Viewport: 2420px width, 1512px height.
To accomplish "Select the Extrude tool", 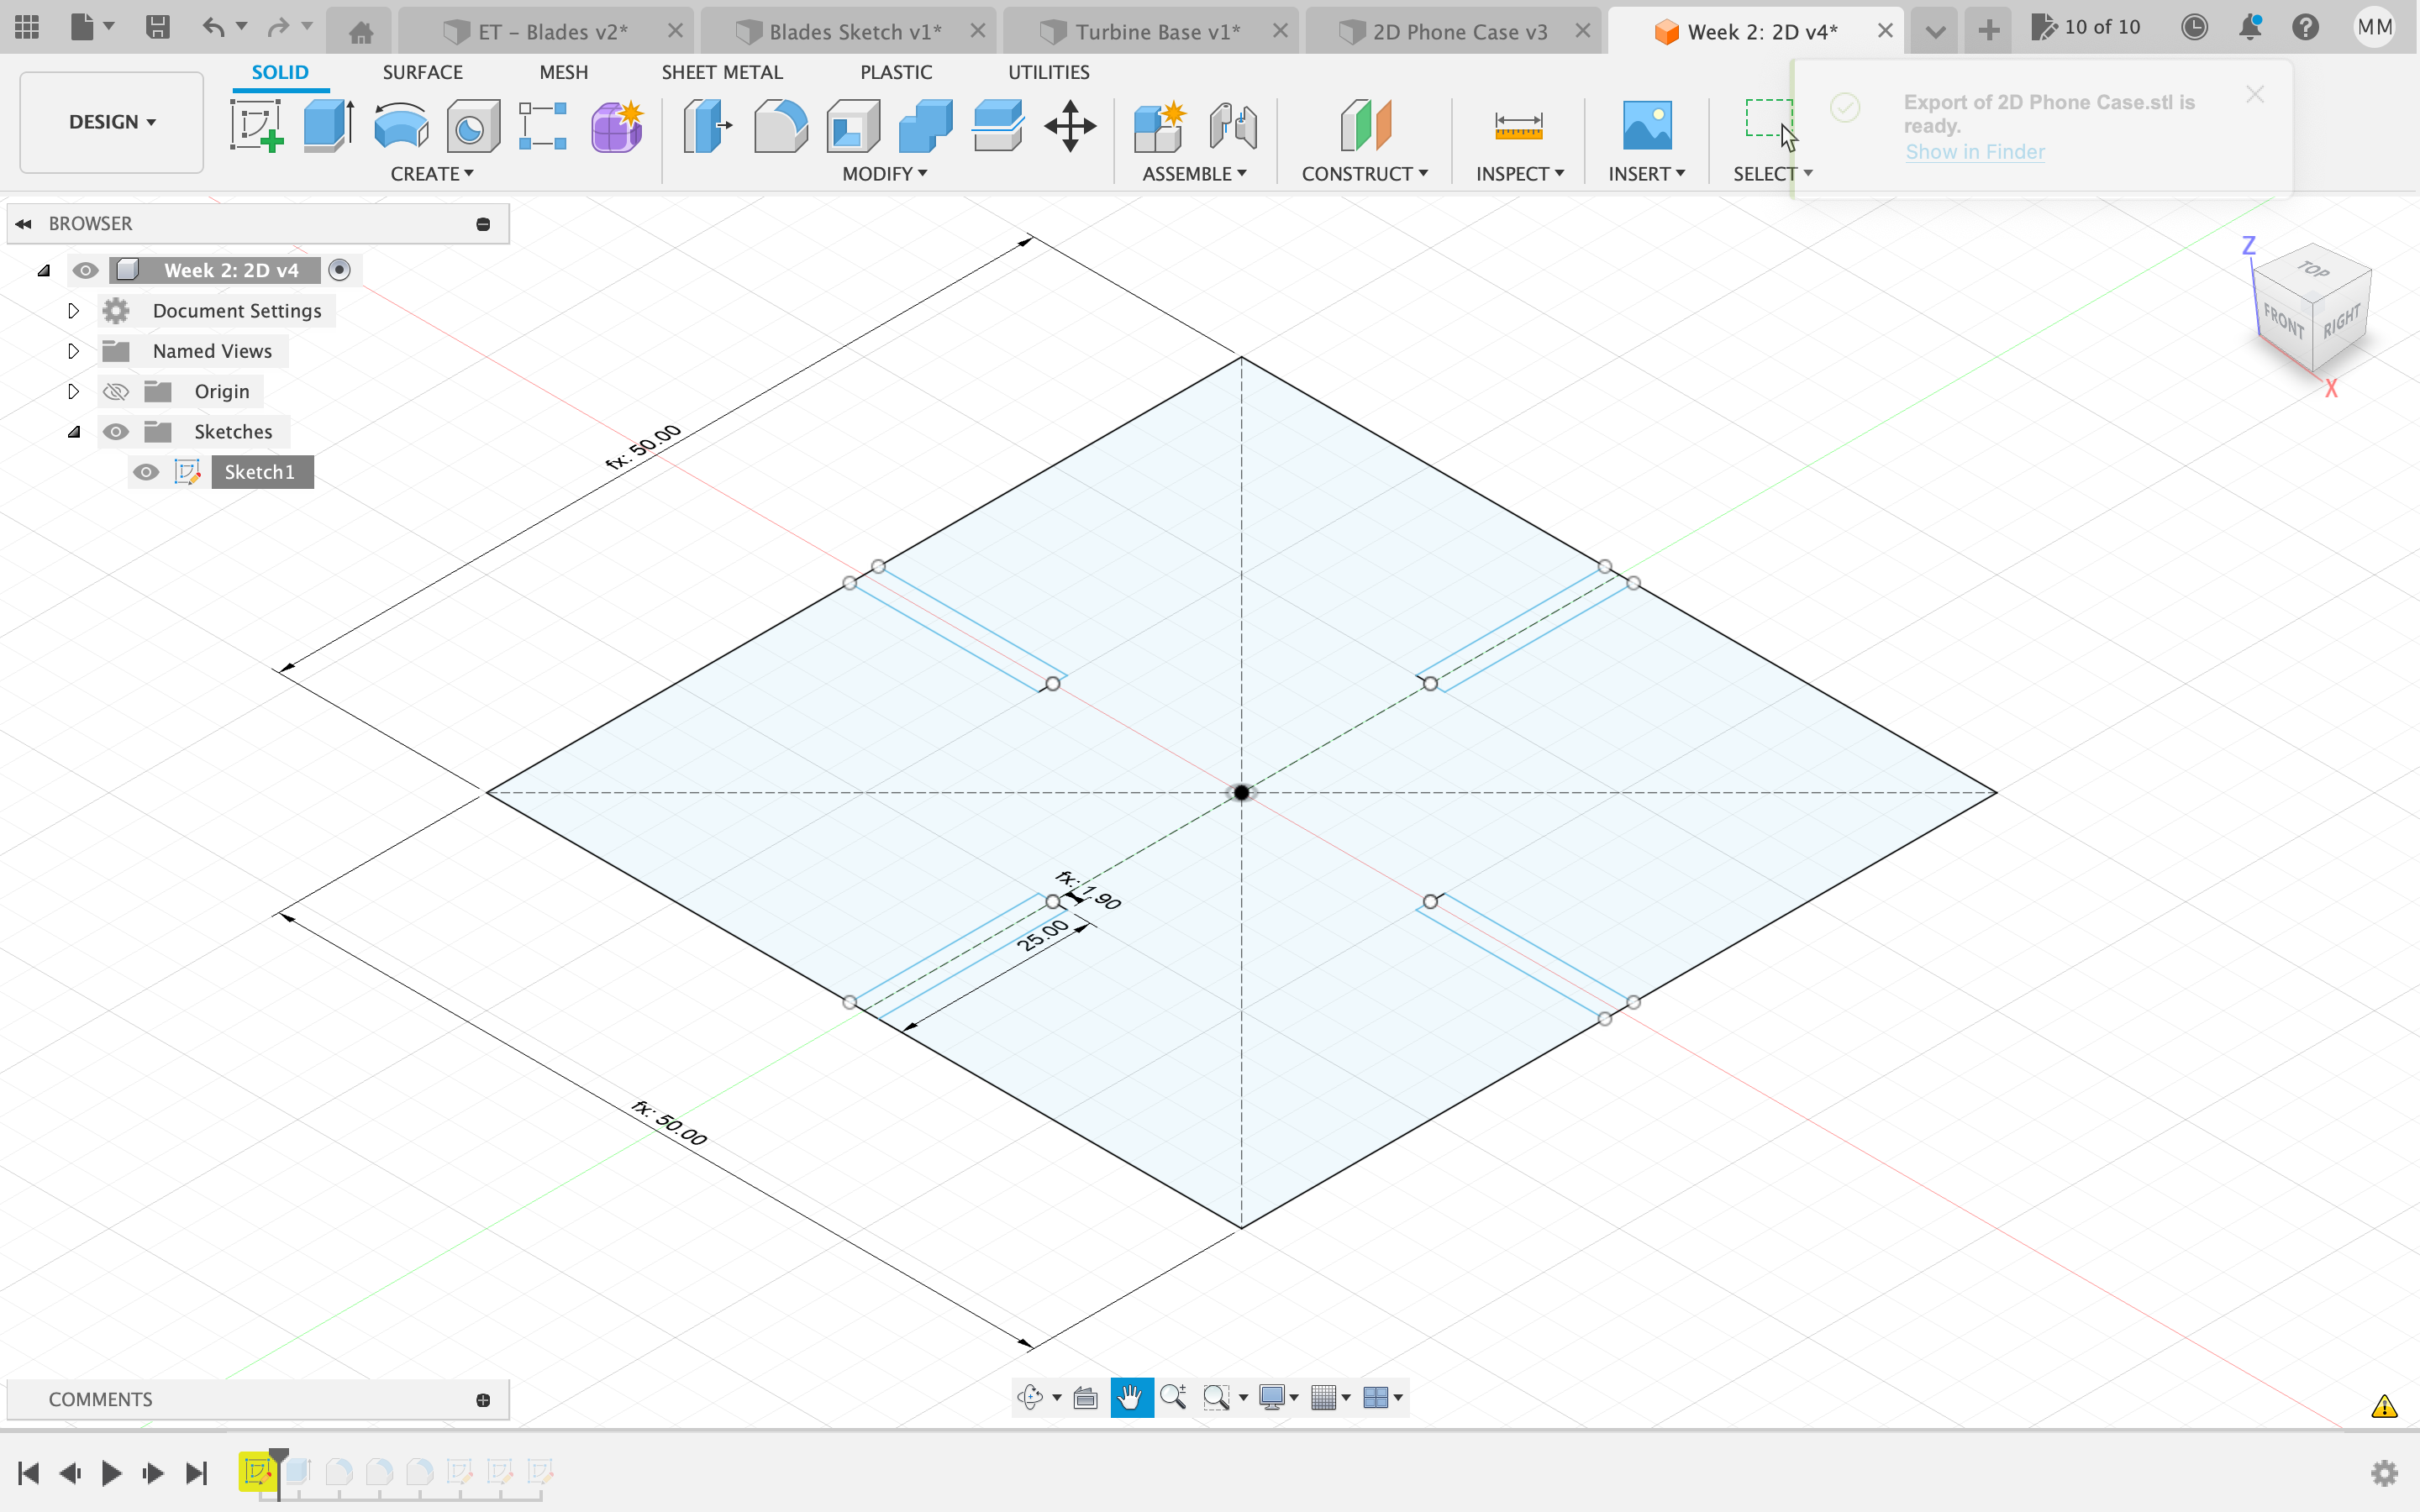I will click(x=327, y=126).
